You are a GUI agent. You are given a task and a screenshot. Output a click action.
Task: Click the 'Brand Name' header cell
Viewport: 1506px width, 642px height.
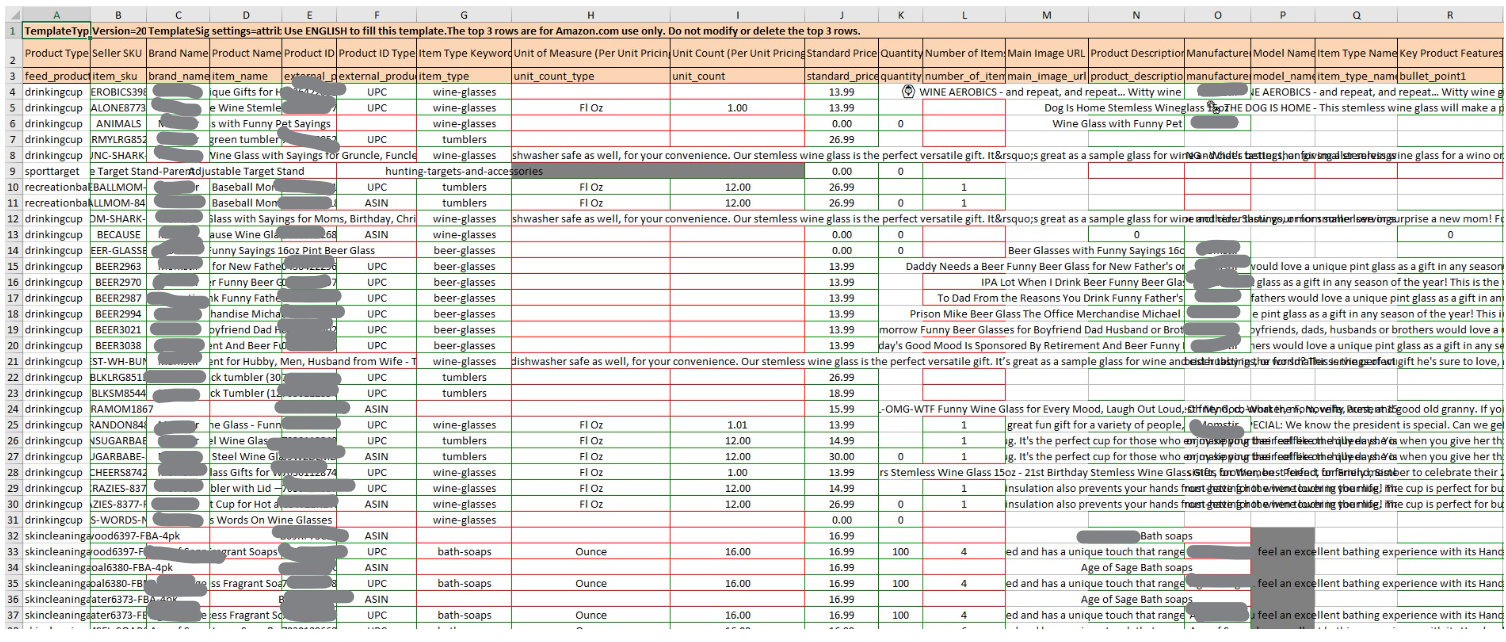[178, 53]
